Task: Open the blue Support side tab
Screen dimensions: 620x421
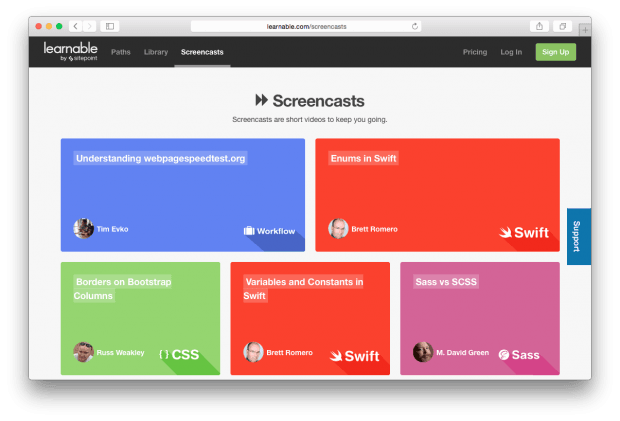Action: pyautogui.click(x=577, y=236)
